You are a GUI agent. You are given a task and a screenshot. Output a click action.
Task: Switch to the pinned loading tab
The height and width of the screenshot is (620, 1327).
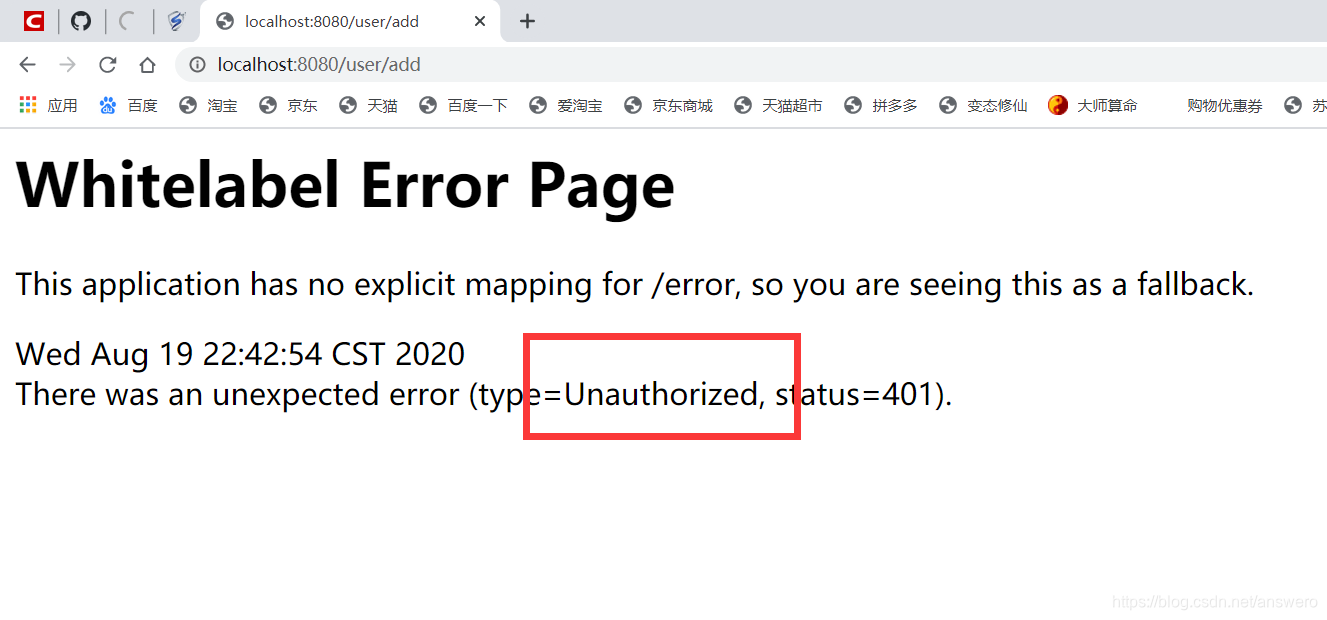tap(127, 21)
